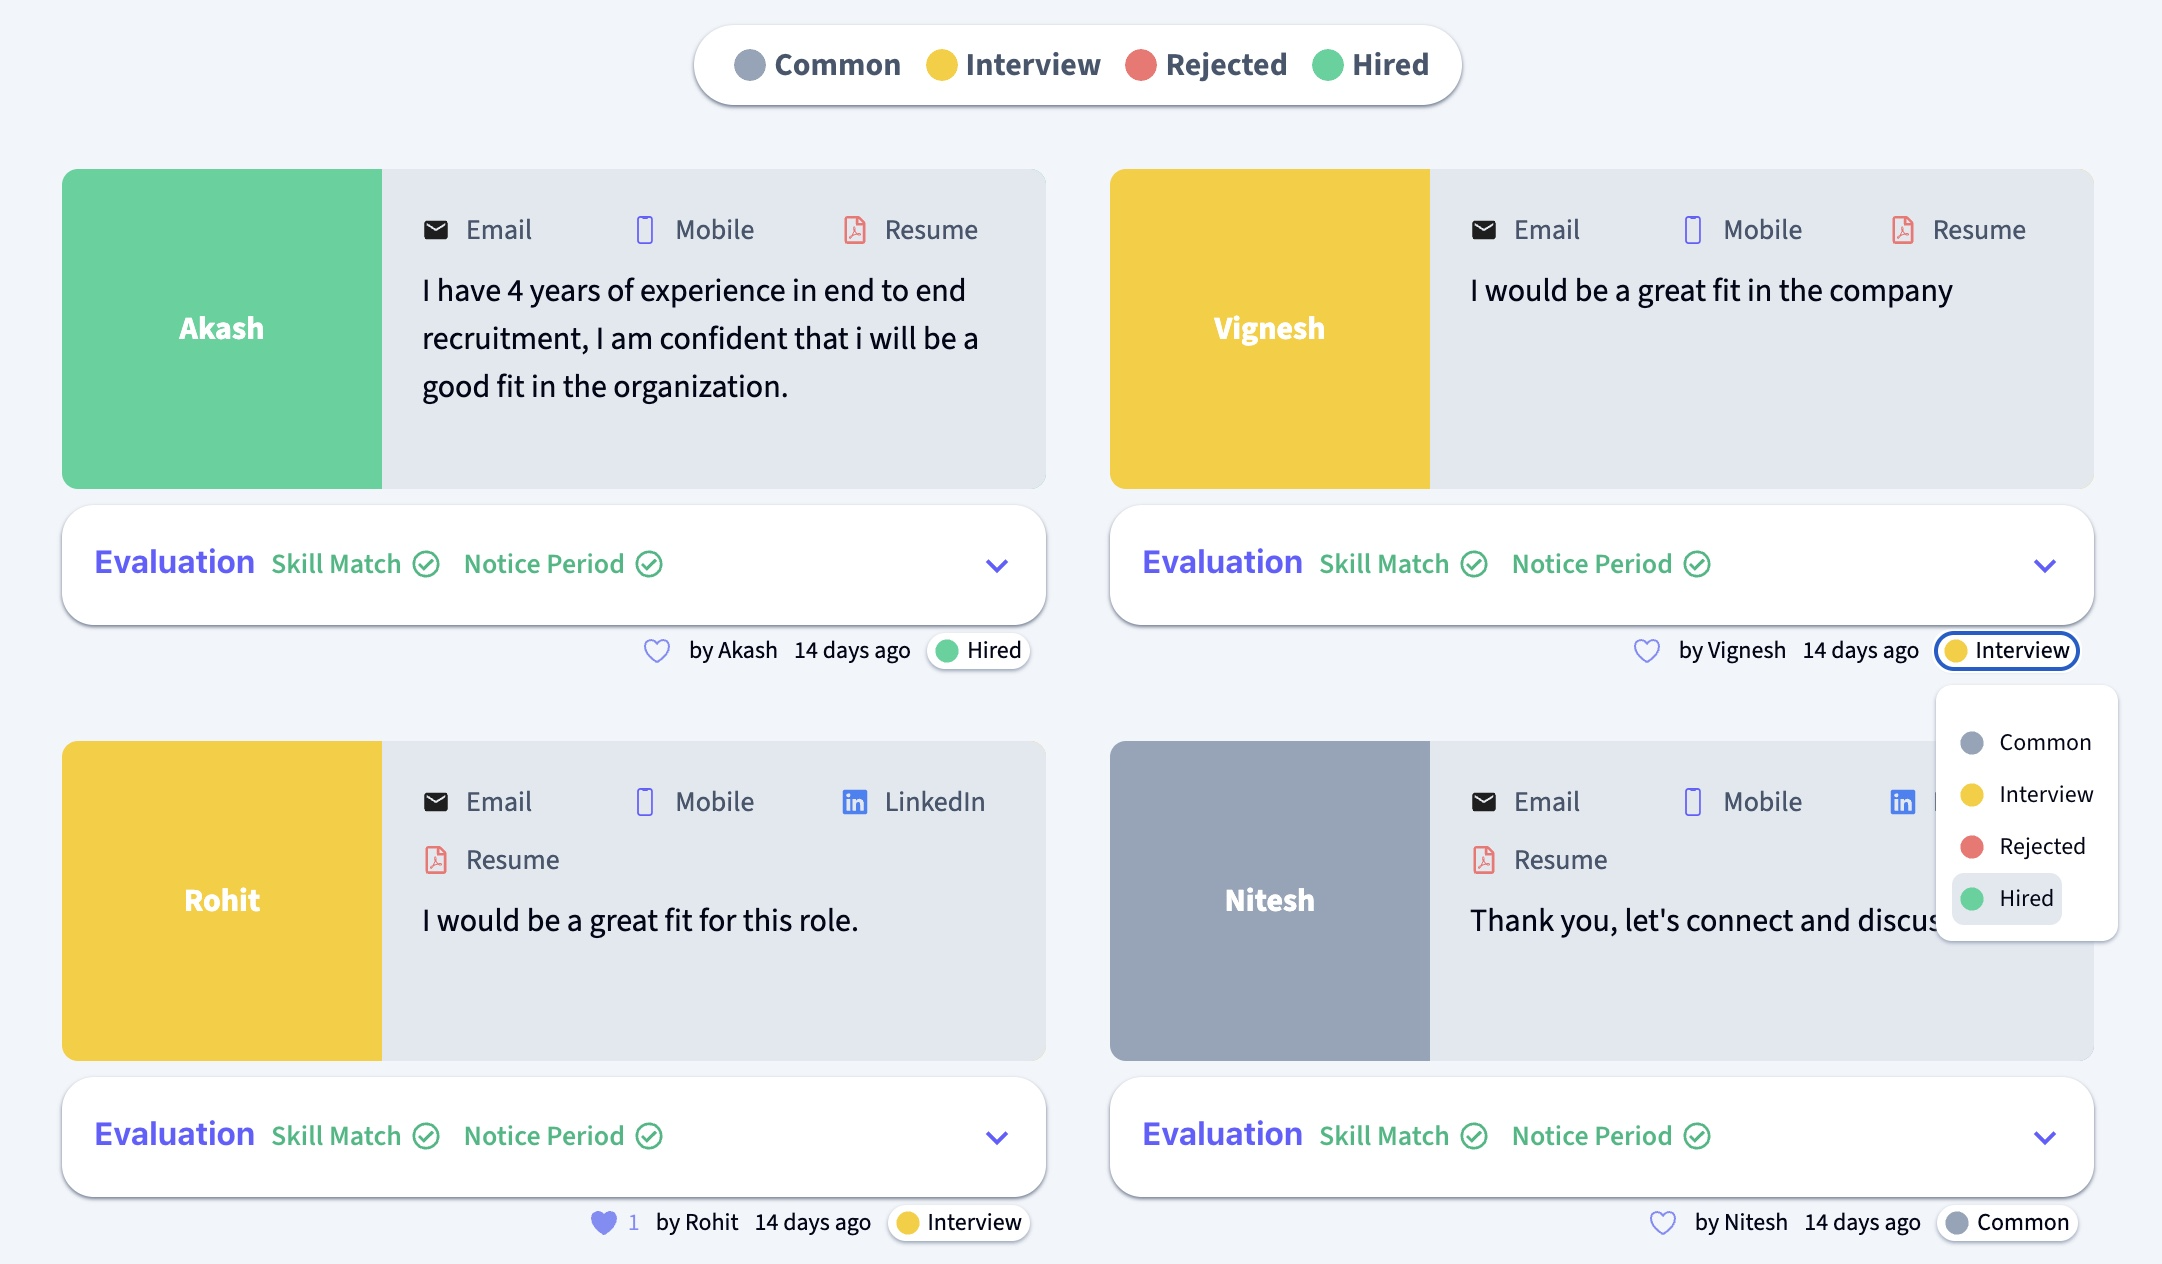This screenshot has height=1264, width=2162.
Task: Open Nitesh's Common status pill
Action: pos(2007,1223)
